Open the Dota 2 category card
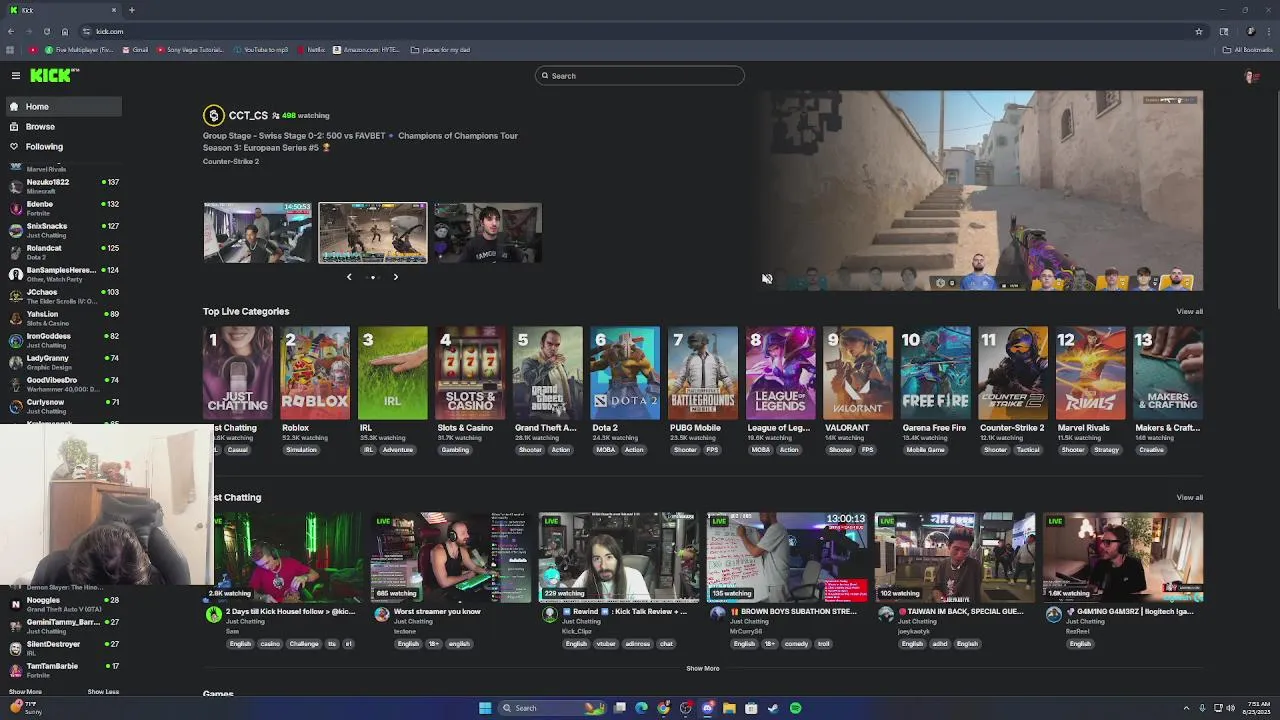 [625, 373]
